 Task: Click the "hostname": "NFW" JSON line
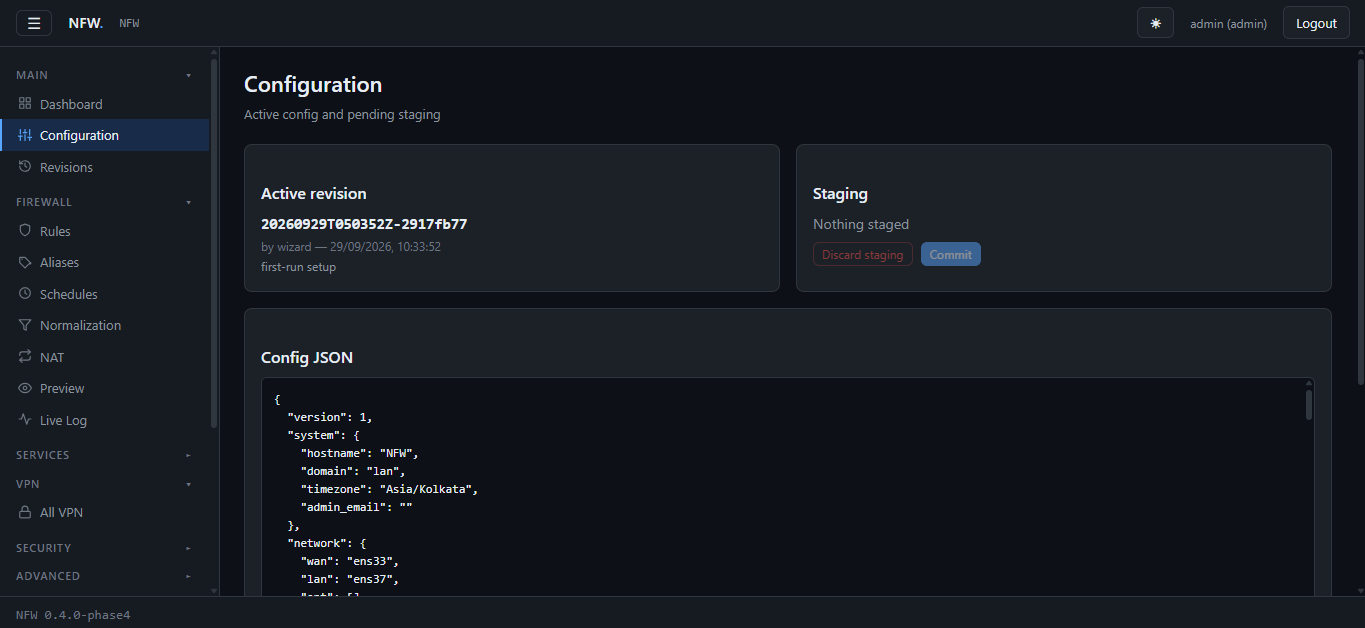click(359, 453)
